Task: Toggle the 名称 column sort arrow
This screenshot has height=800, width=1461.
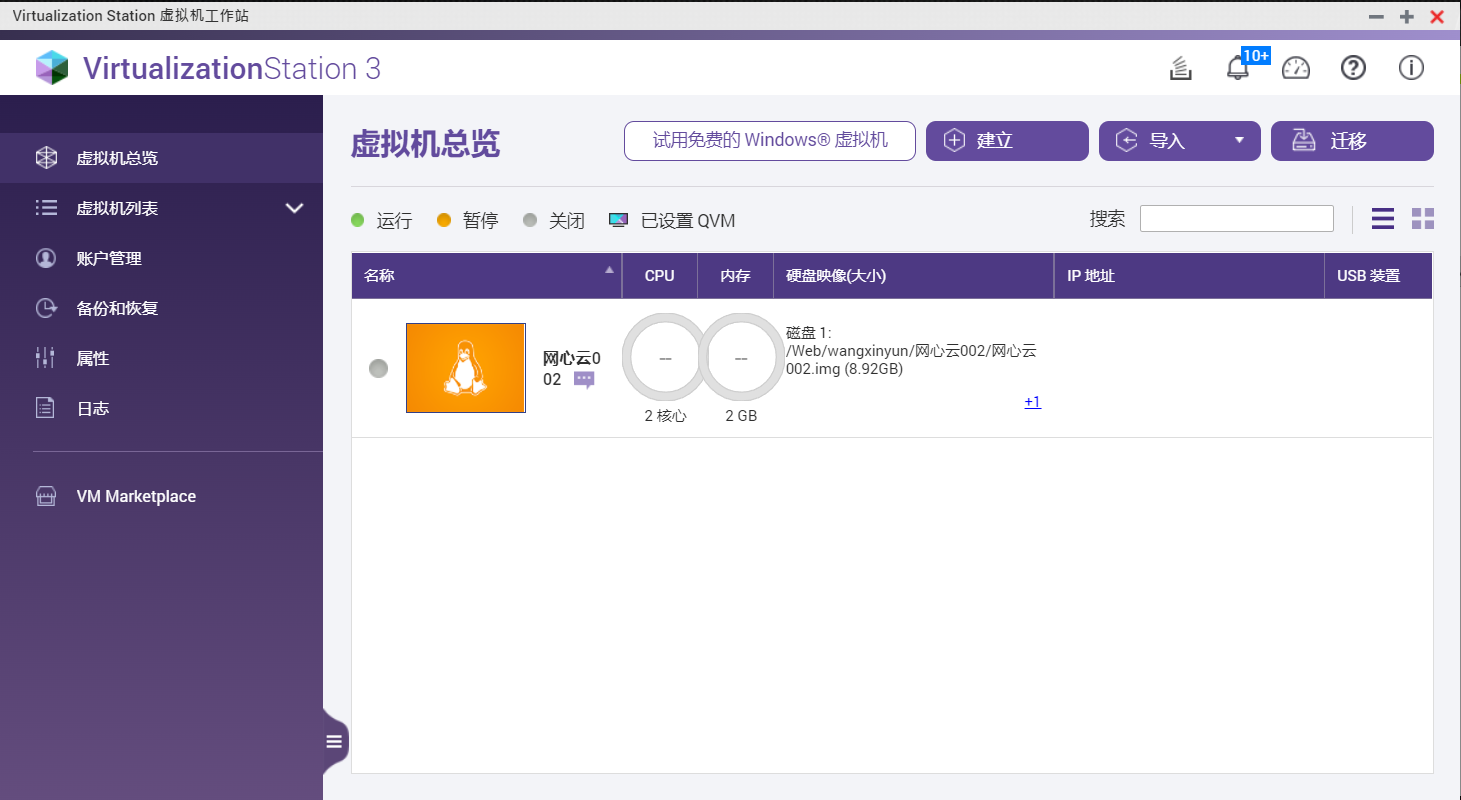Action: point(609,269)
